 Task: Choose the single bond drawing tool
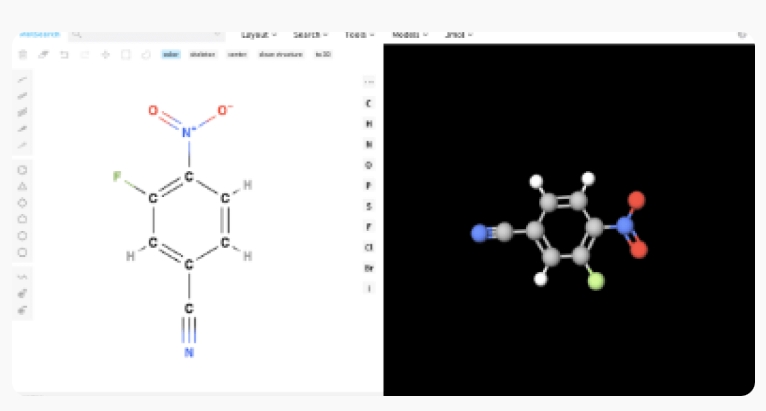coord(22,79)
